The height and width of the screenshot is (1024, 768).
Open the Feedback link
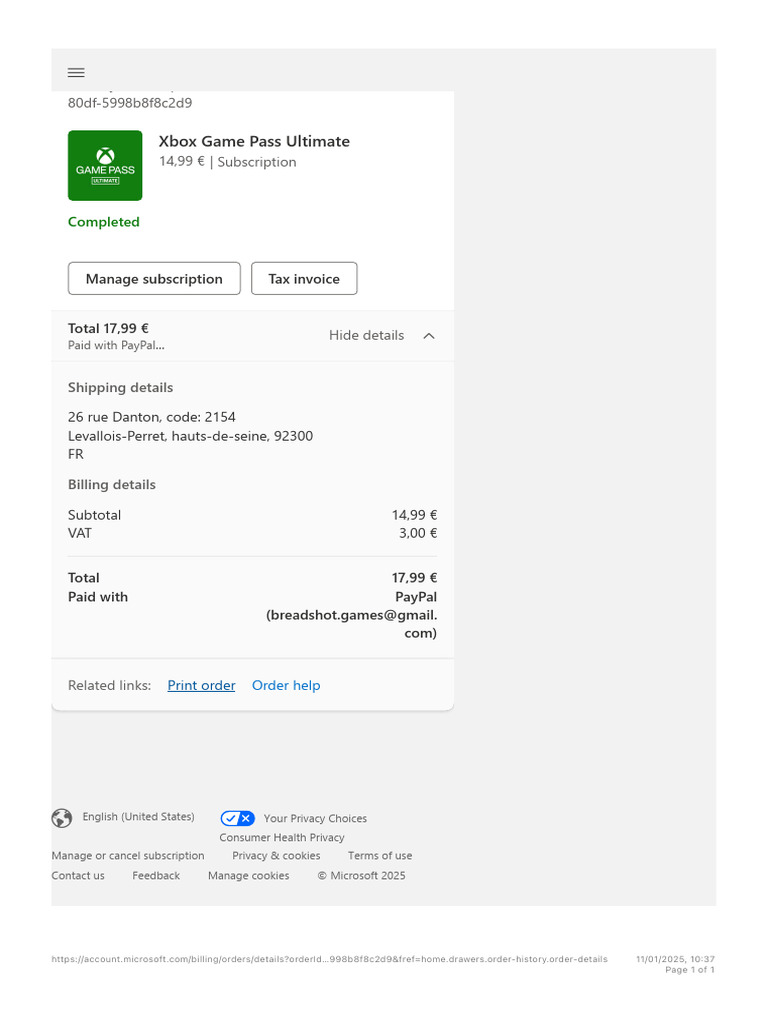tap(156, 876)
